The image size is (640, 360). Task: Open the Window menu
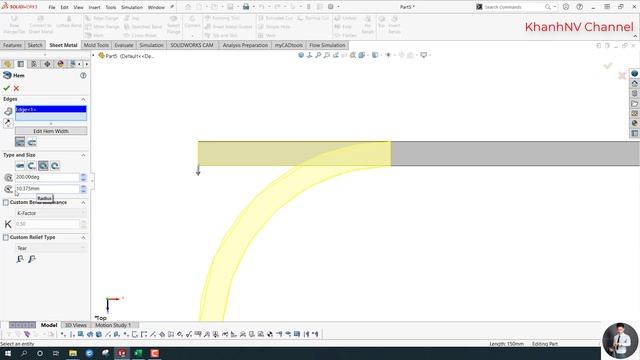[156, 7]
